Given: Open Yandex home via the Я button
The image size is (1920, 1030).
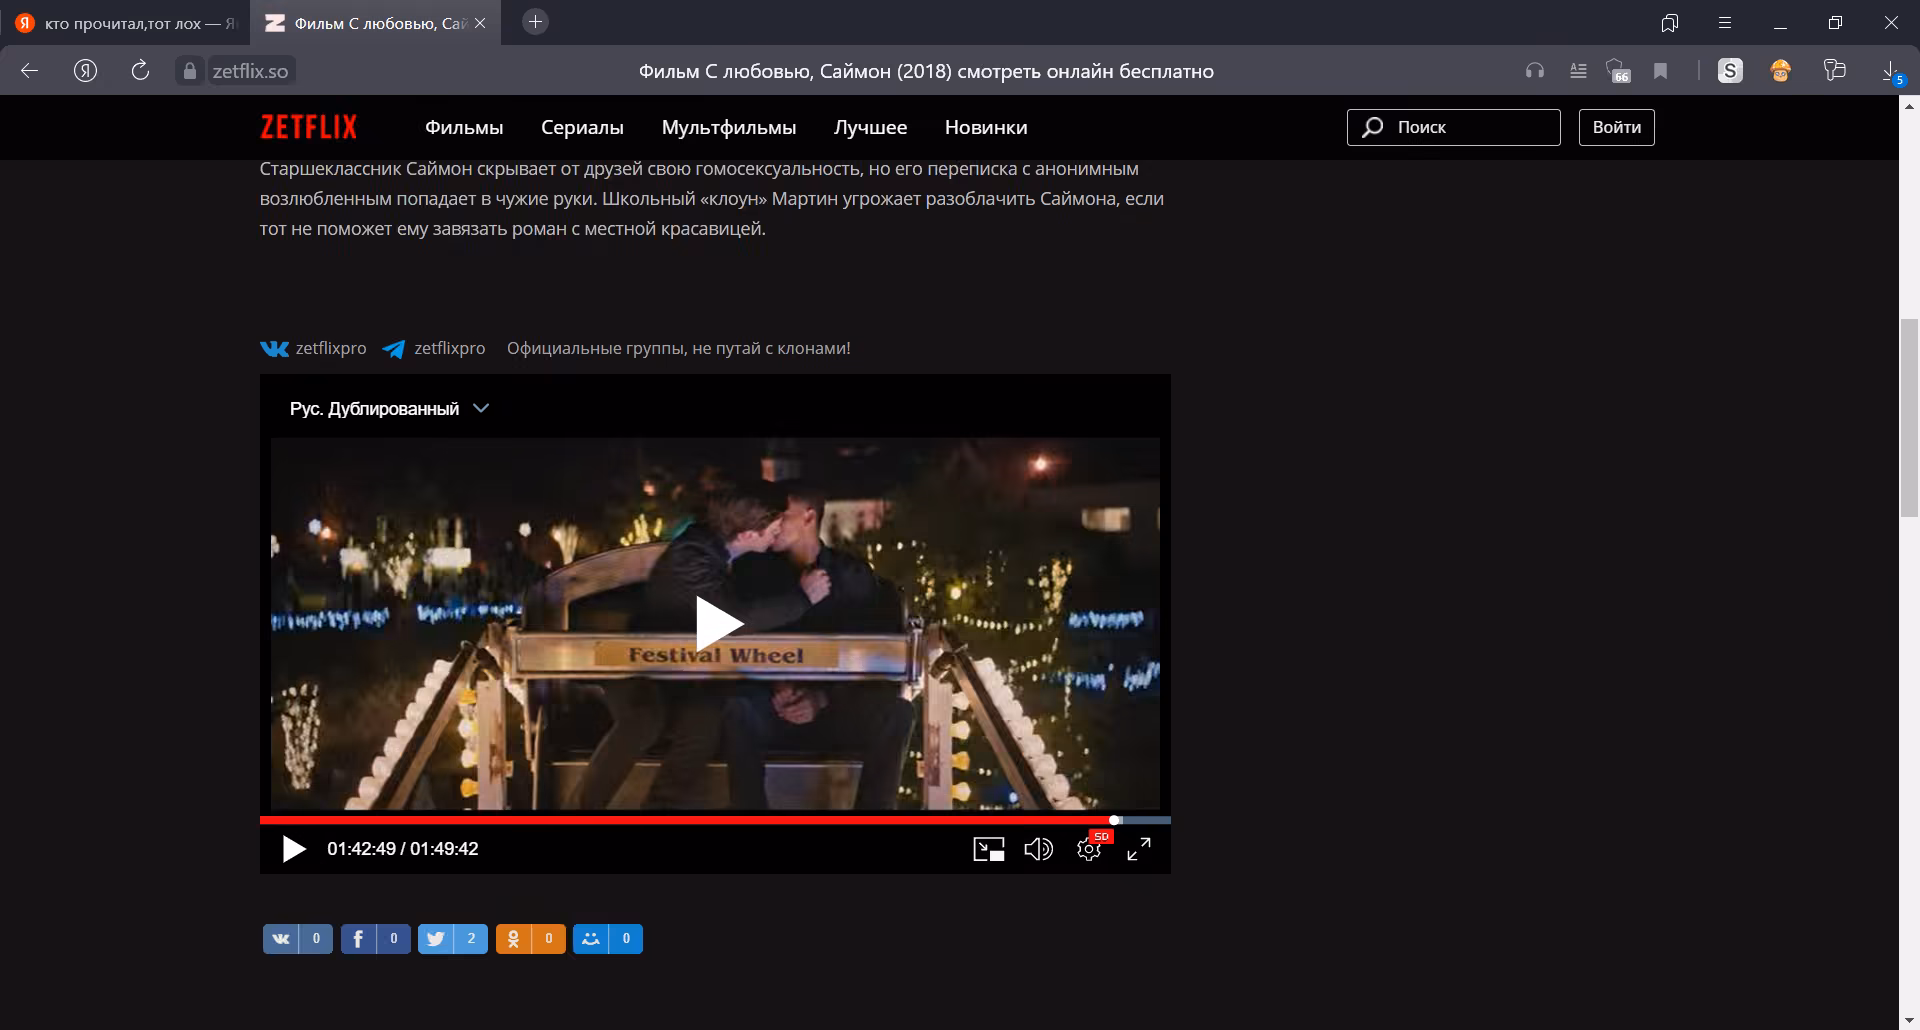Looking at the screenshot, I should tap(86, 71).
